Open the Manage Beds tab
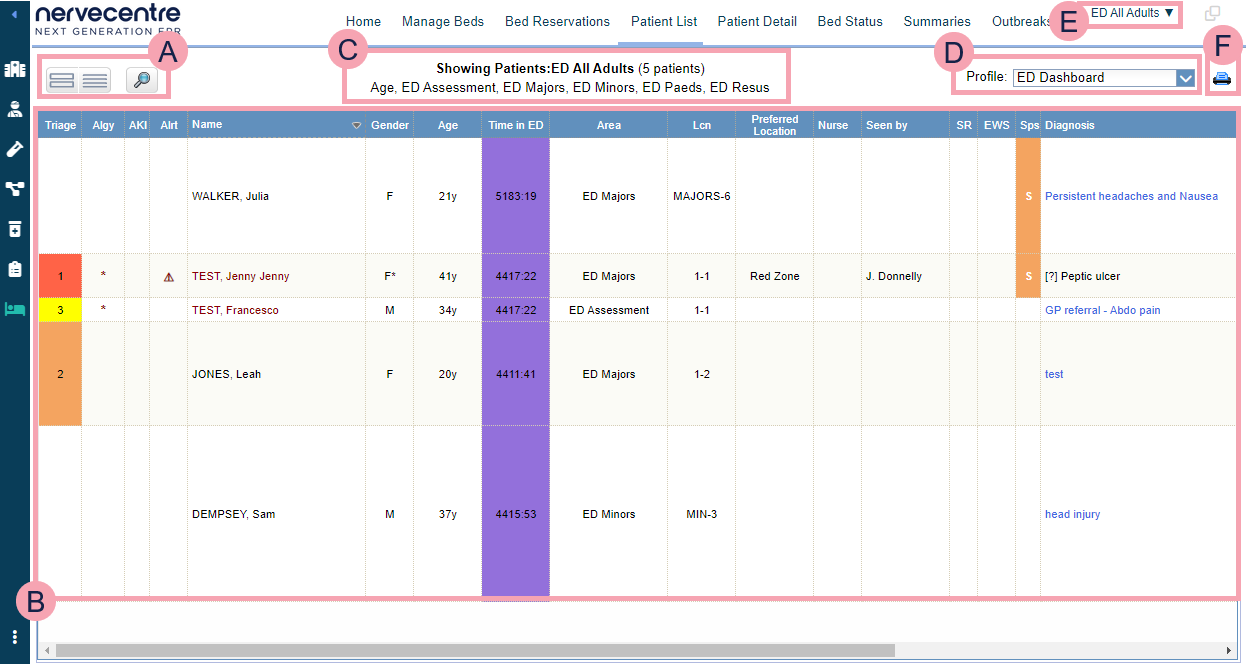 click(442, 21)
